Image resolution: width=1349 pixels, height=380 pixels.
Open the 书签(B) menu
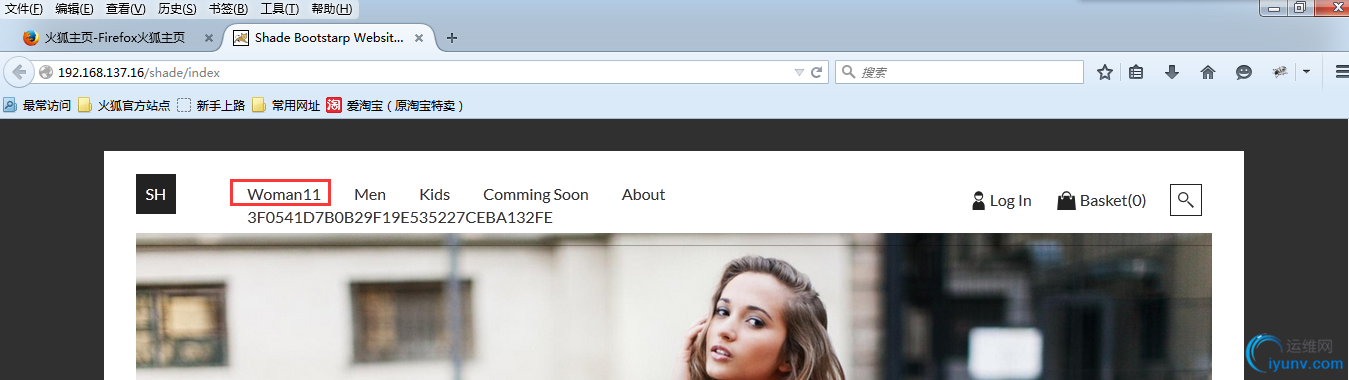pyautogui.click(x=228, y=9)
